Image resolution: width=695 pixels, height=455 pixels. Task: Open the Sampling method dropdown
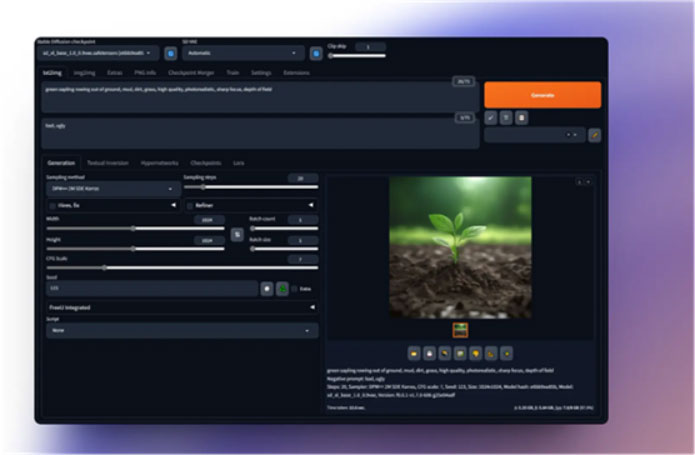tap(110, 187)
